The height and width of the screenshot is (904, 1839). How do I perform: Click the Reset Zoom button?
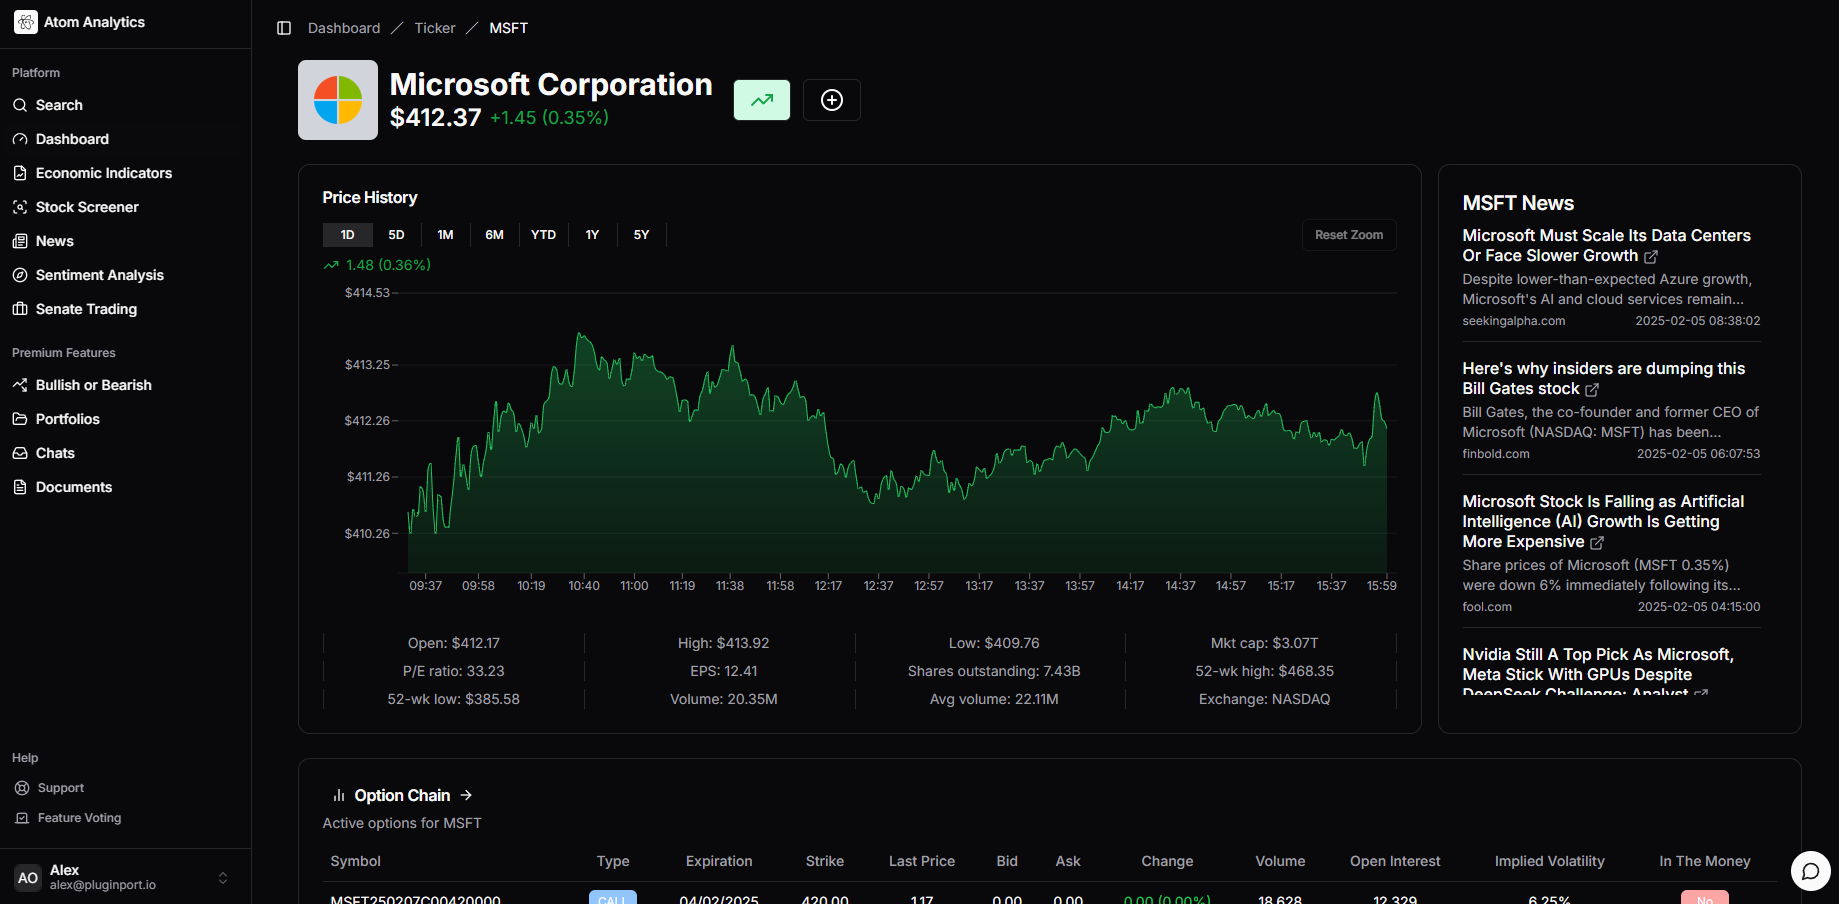(x=1349, y=235)
